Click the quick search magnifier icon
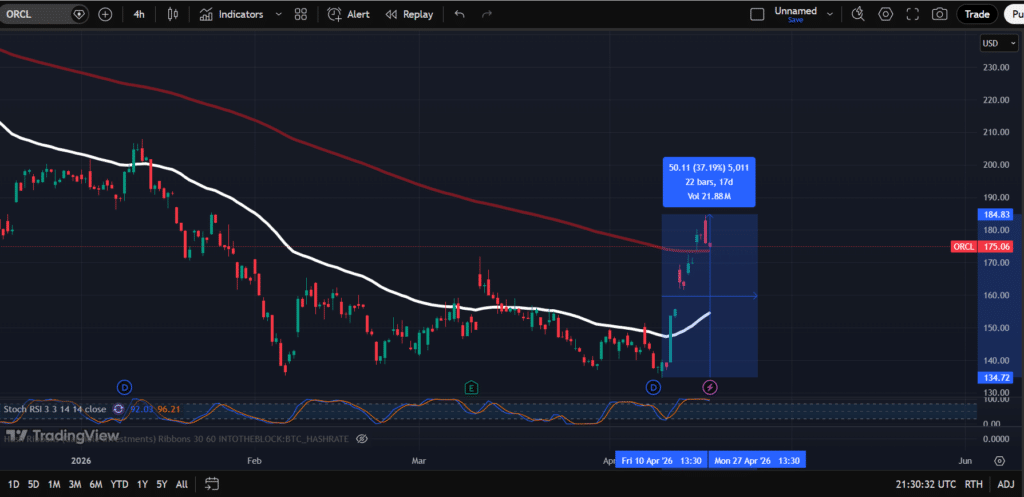This screenshot has height=497, width=1024. pyautogui.click(x=858, y=14)
